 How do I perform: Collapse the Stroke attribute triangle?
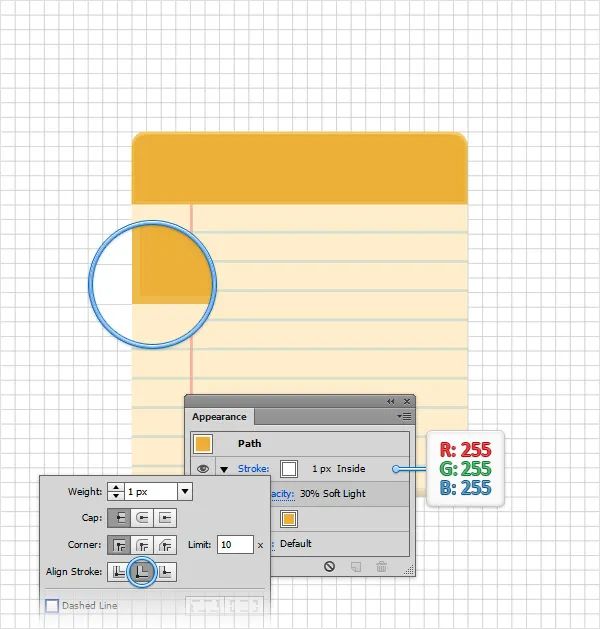pos(224,469)
